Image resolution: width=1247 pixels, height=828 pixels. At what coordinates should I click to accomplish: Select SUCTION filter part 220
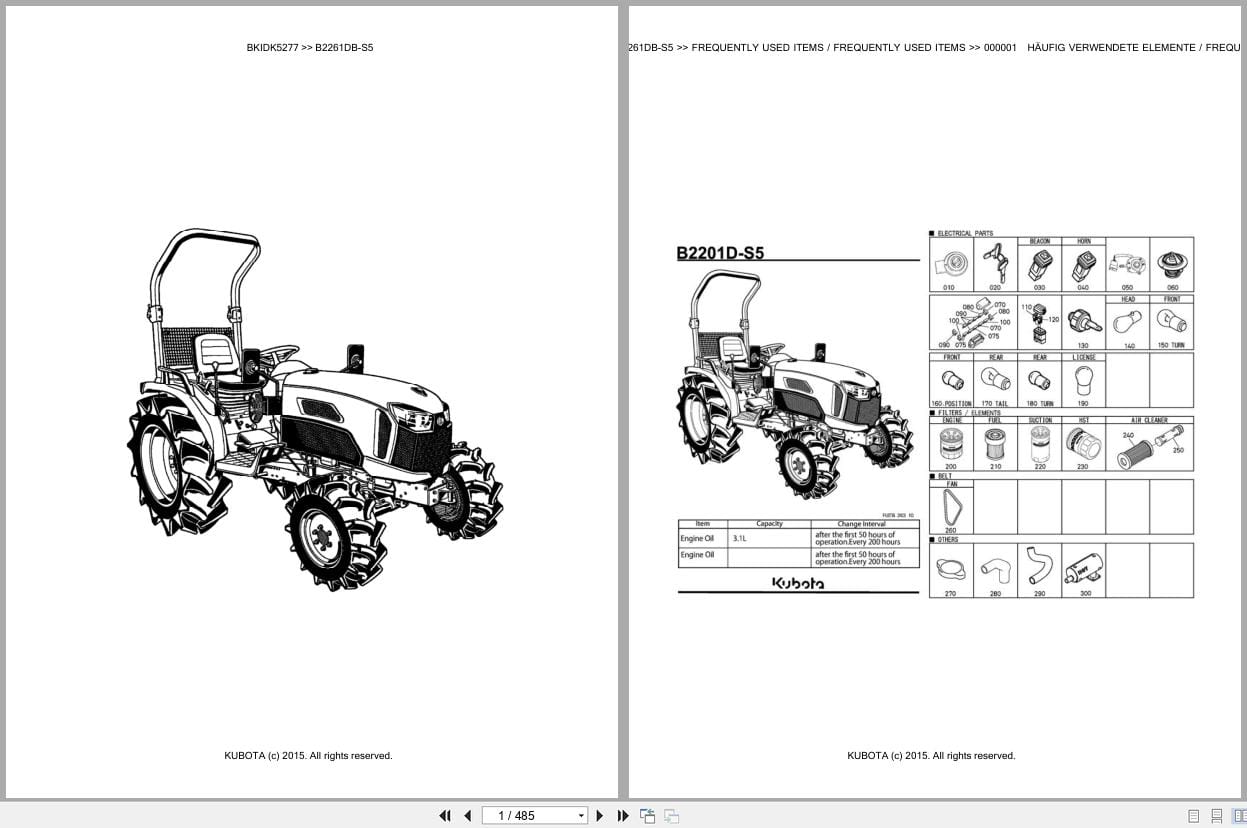(x=1040, y=445)
